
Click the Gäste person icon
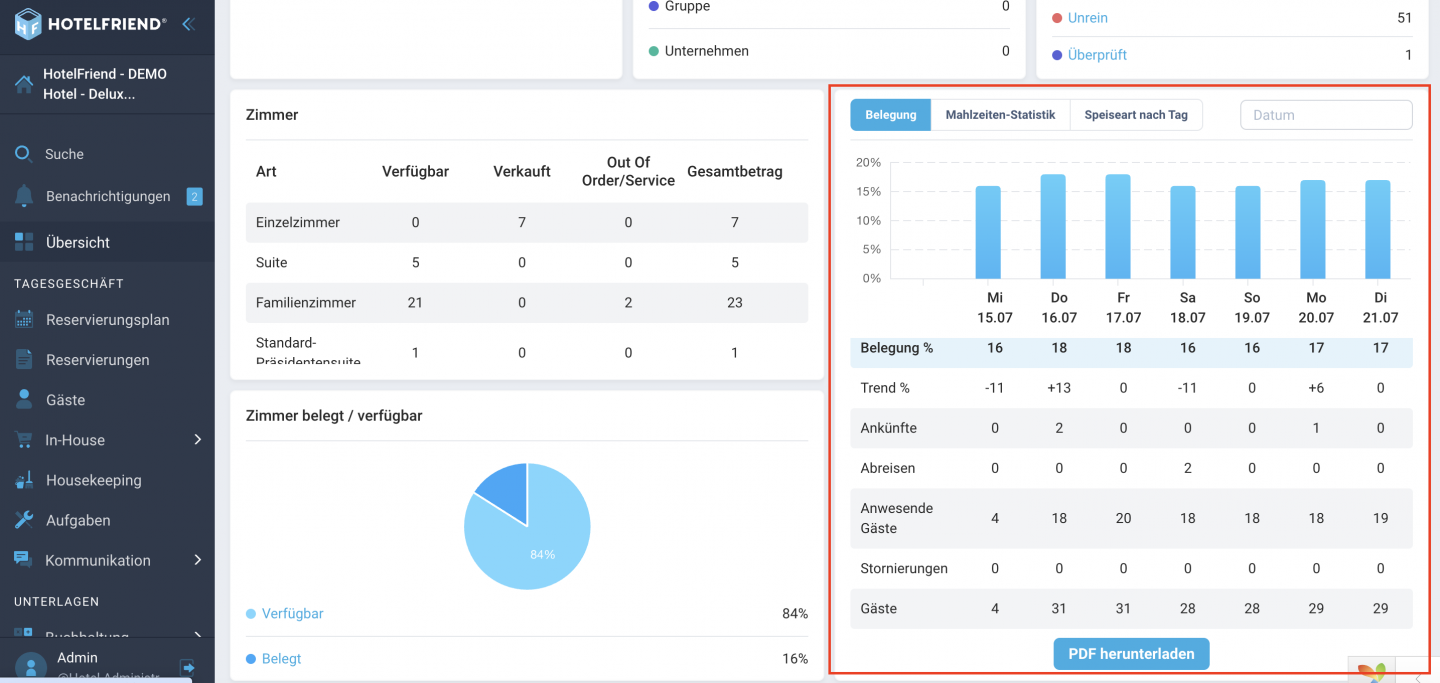[x=24, y=400]
